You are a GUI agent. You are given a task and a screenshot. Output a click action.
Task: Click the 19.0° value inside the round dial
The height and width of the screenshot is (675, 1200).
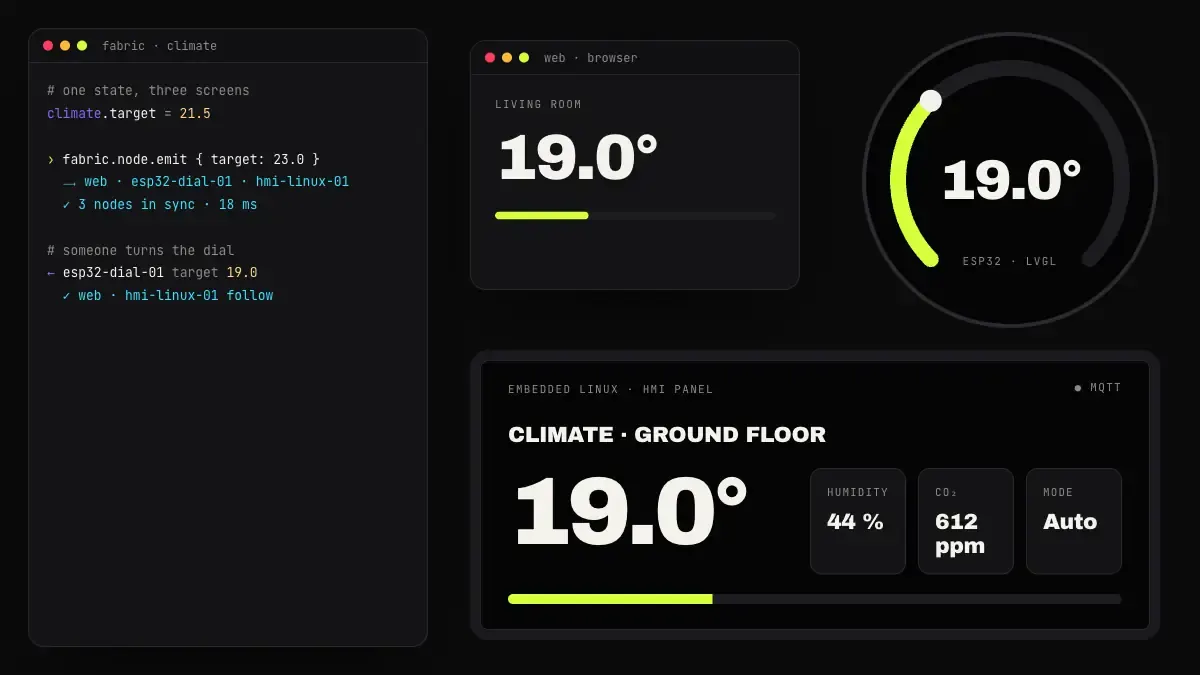click(1011, 181)
